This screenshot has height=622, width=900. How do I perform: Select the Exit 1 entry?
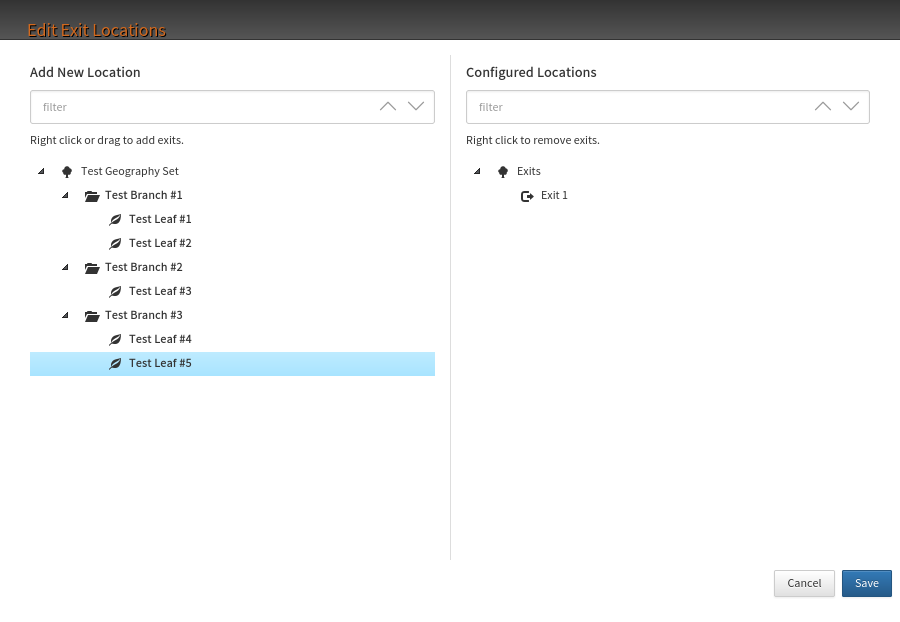[554, 195]
